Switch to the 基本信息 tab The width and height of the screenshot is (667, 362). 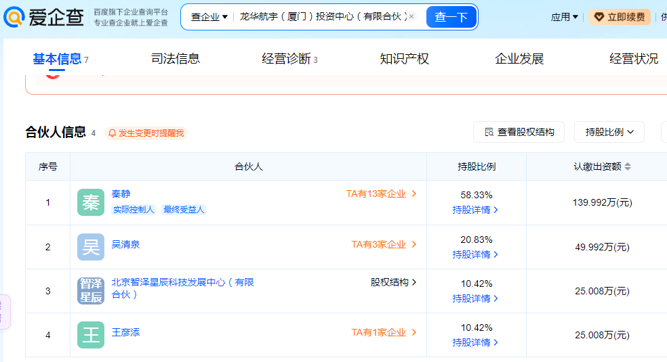[57, 59]
